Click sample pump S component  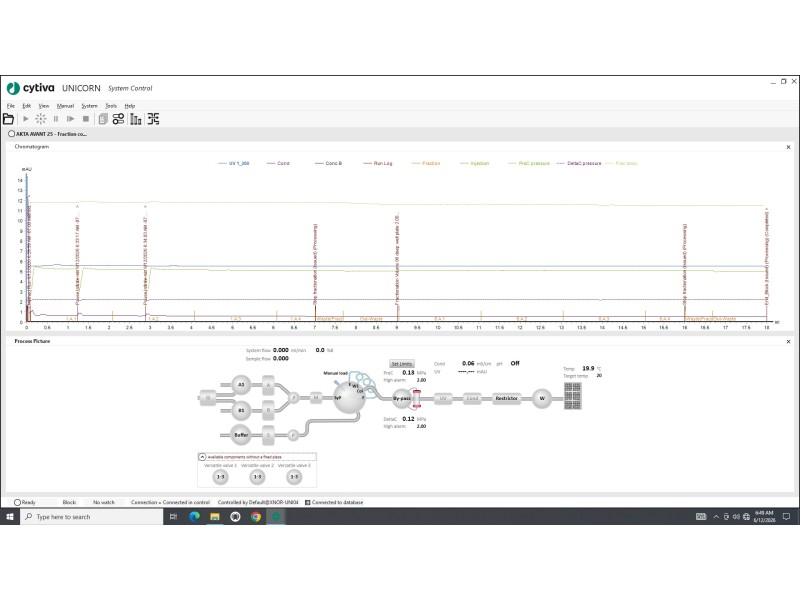pos(268,435)
